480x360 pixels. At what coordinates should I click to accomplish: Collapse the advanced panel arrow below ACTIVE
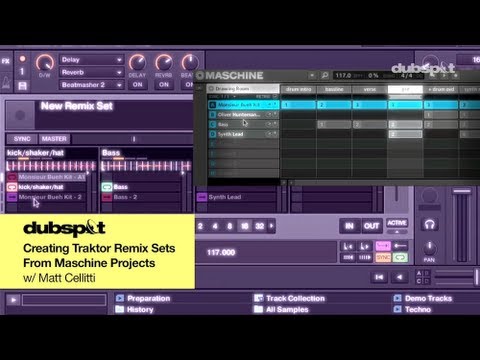pyautogui.click(x=397, y=232)
